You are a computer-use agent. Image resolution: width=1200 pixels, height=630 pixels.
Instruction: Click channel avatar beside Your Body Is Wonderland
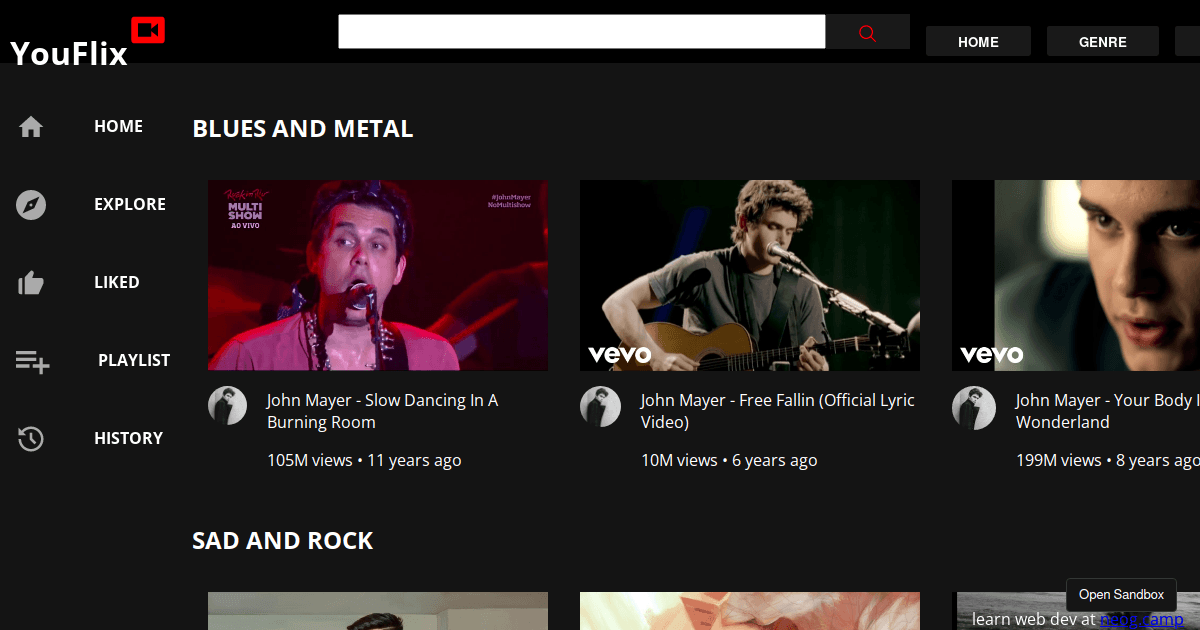(x=973, y=408)
